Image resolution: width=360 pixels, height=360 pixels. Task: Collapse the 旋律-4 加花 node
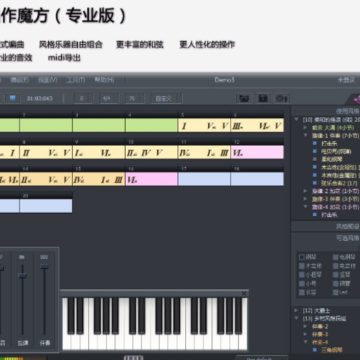305,207
